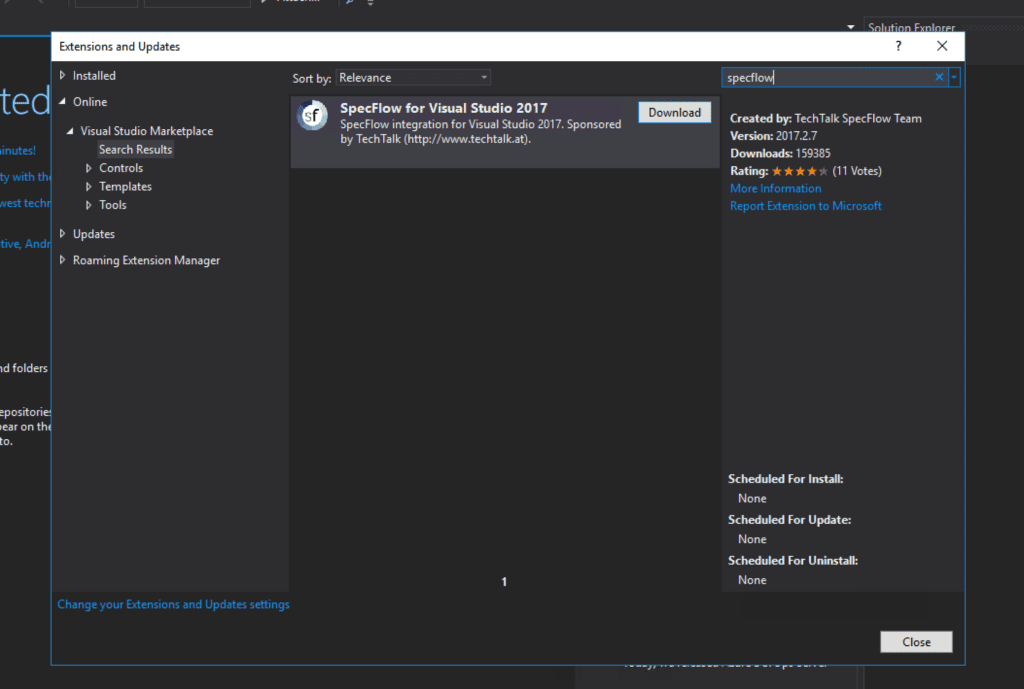Viewport: 1024px width, 689px height.
Task: Open the Sort by Relevance dropdown
Action: (x=413, y=77)
